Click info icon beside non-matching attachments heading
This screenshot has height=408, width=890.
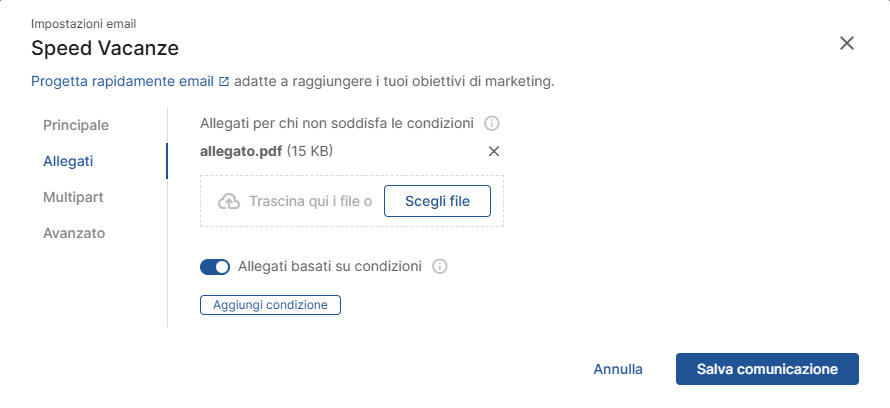click(x=491, y=125)
